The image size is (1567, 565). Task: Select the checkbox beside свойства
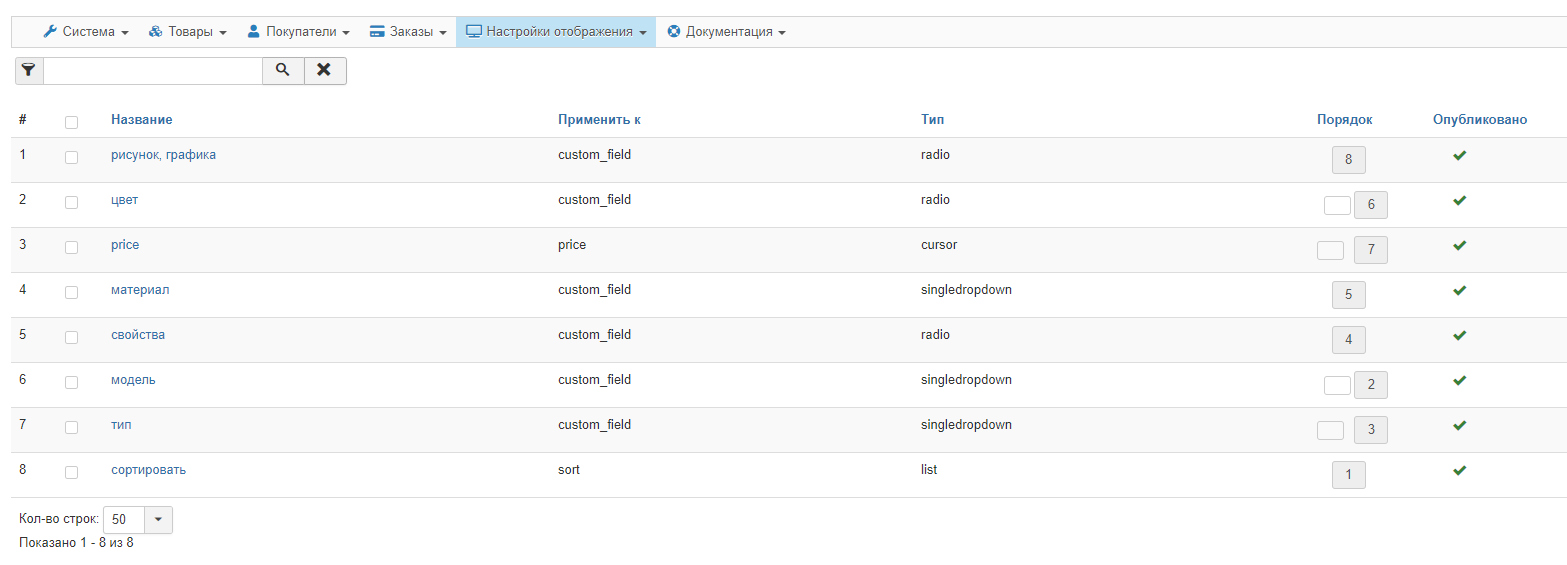click(x=71, y=337)
